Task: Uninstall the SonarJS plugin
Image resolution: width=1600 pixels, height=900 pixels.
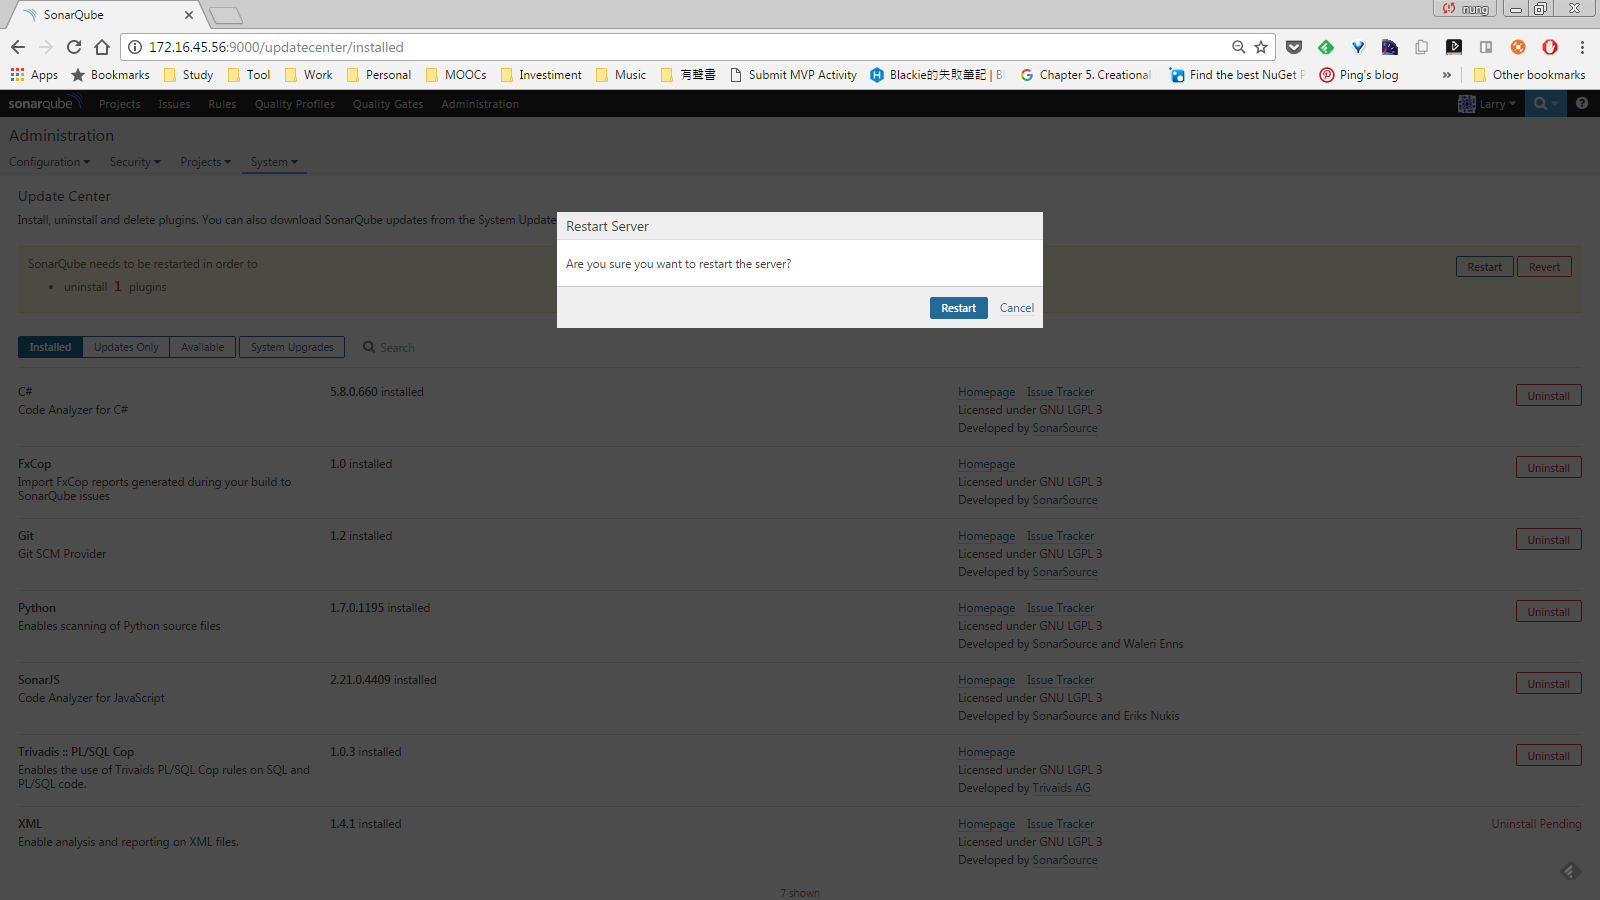Action: pyautogui.click(x=1548, y=684)
